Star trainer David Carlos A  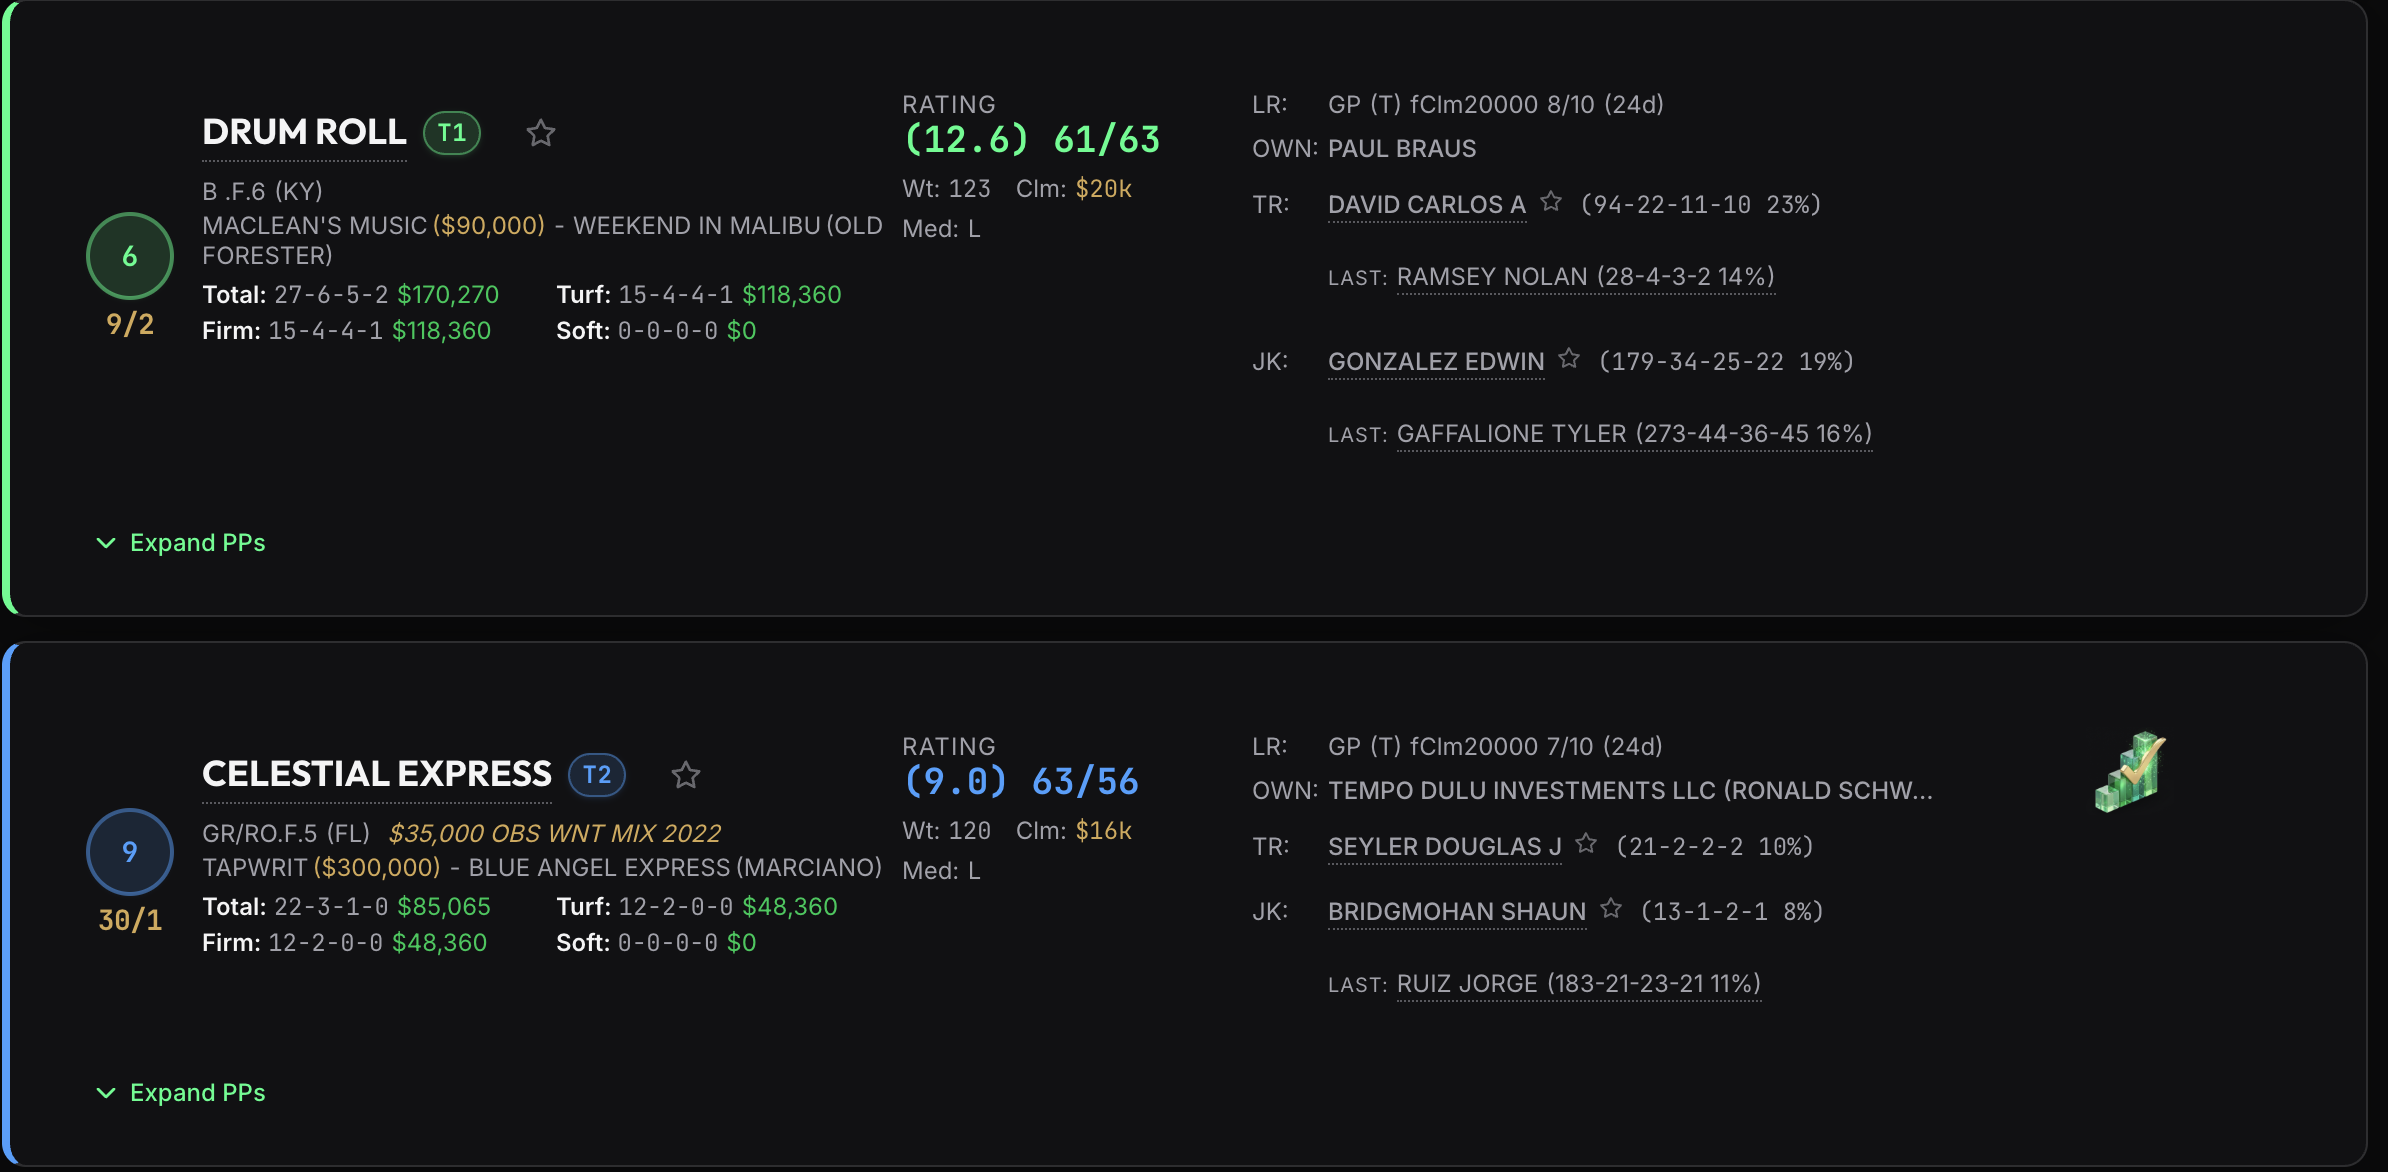click(x=1551, y=202)
